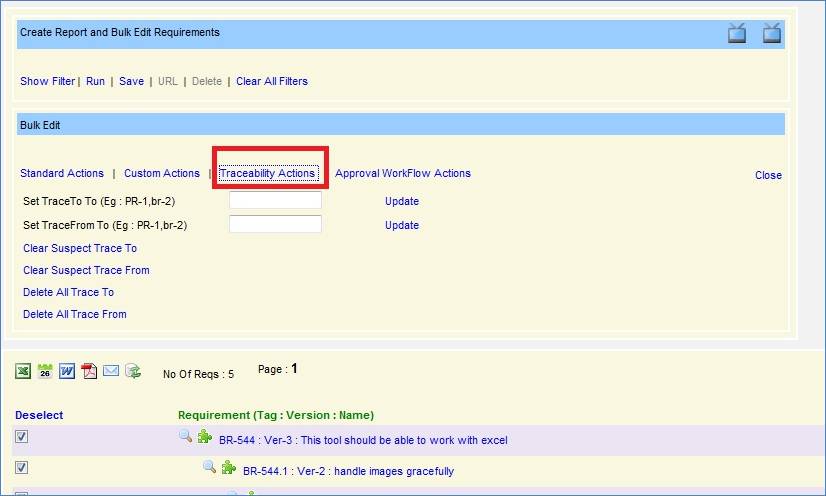Viewport: 826px width, 496px height.
Task: Click the Clear All Filters link
Action: pos(272,81)
